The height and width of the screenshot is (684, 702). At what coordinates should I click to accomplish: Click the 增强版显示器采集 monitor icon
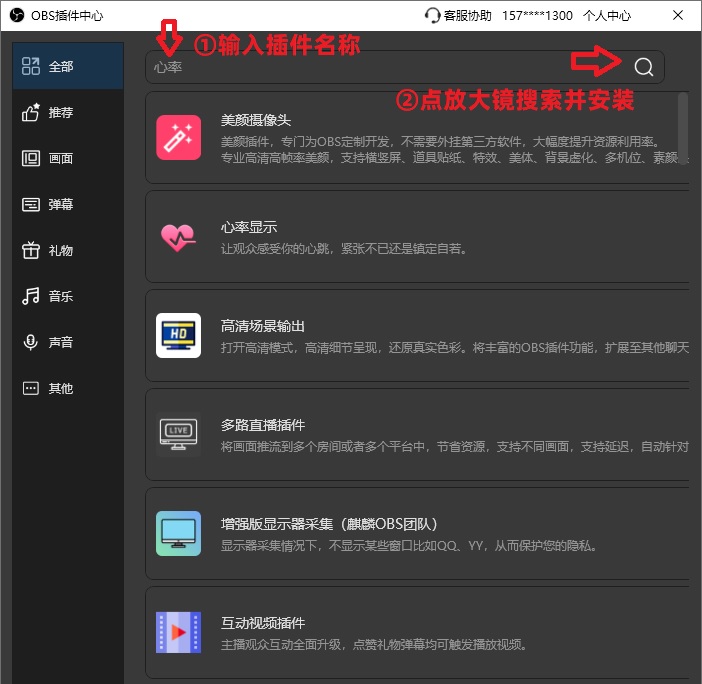coord(178,534)
